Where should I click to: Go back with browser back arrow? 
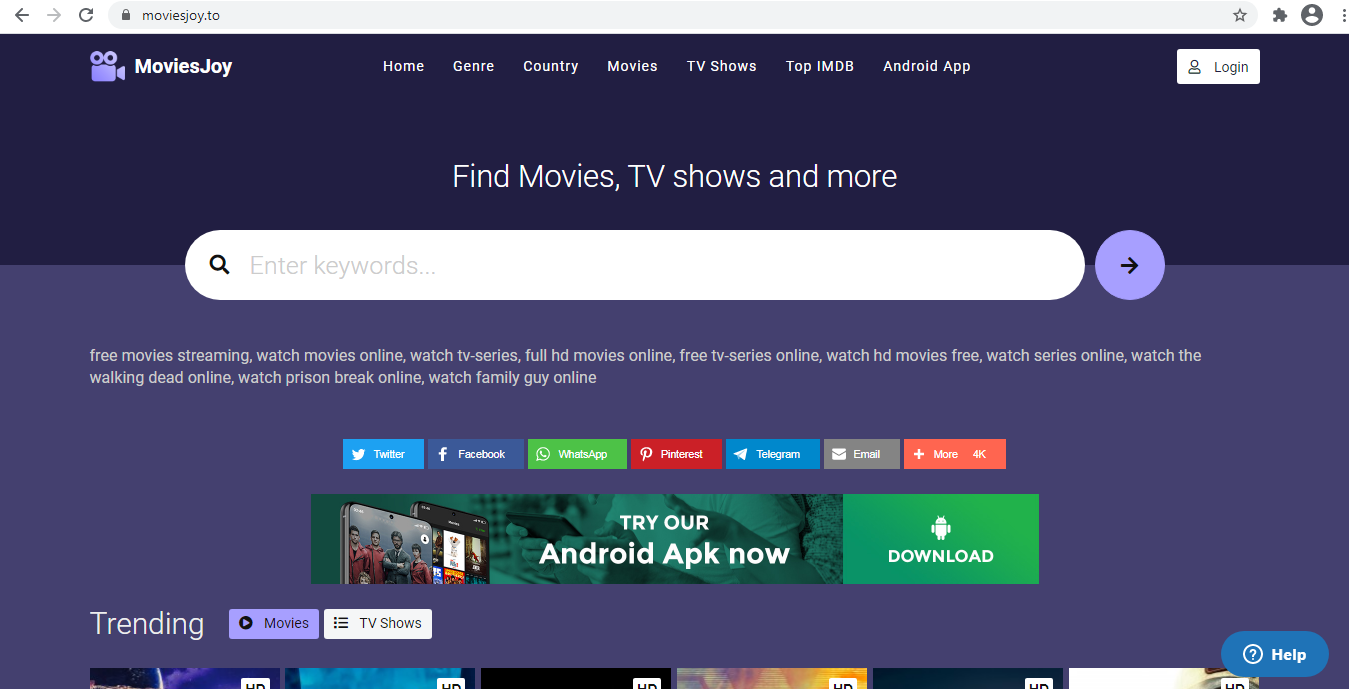[x=22, y=15]
